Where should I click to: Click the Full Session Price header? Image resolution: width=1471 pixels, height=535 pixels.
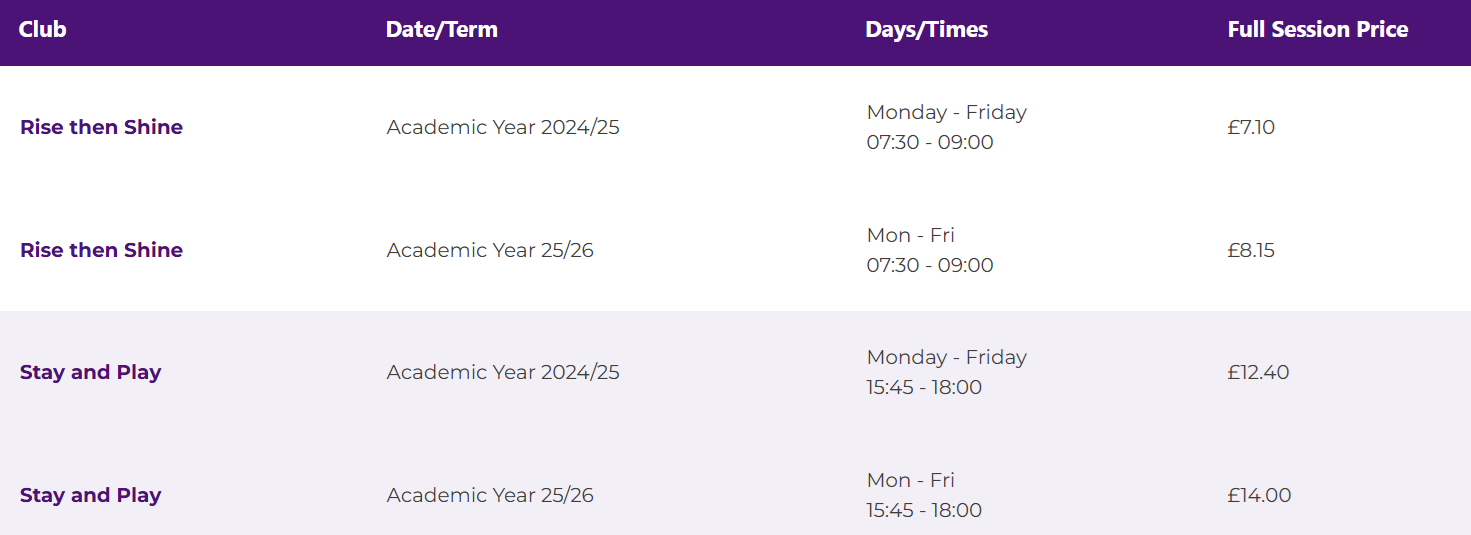[1317, 30]
